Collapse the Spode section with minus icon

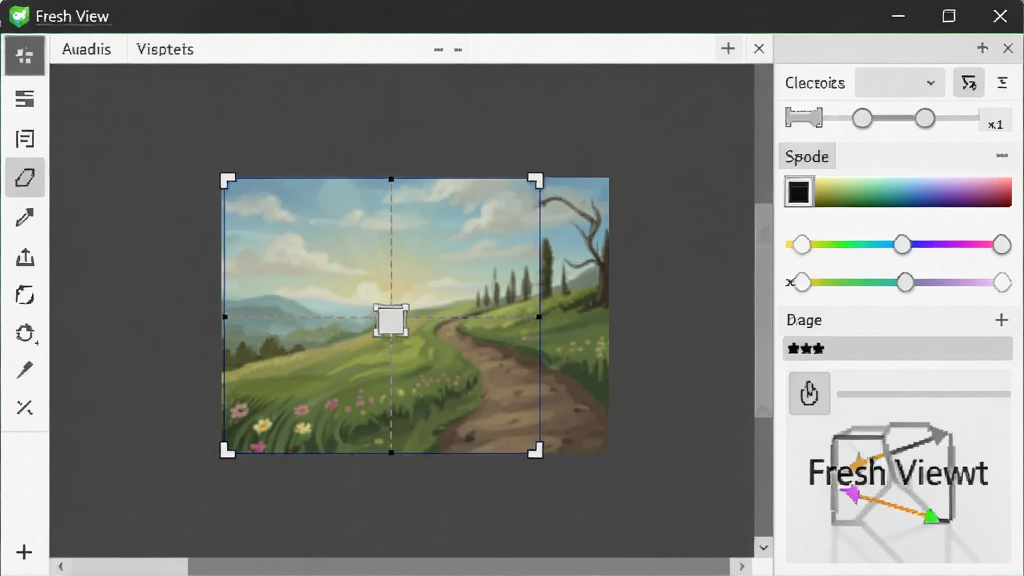(x=1002, y=155)
